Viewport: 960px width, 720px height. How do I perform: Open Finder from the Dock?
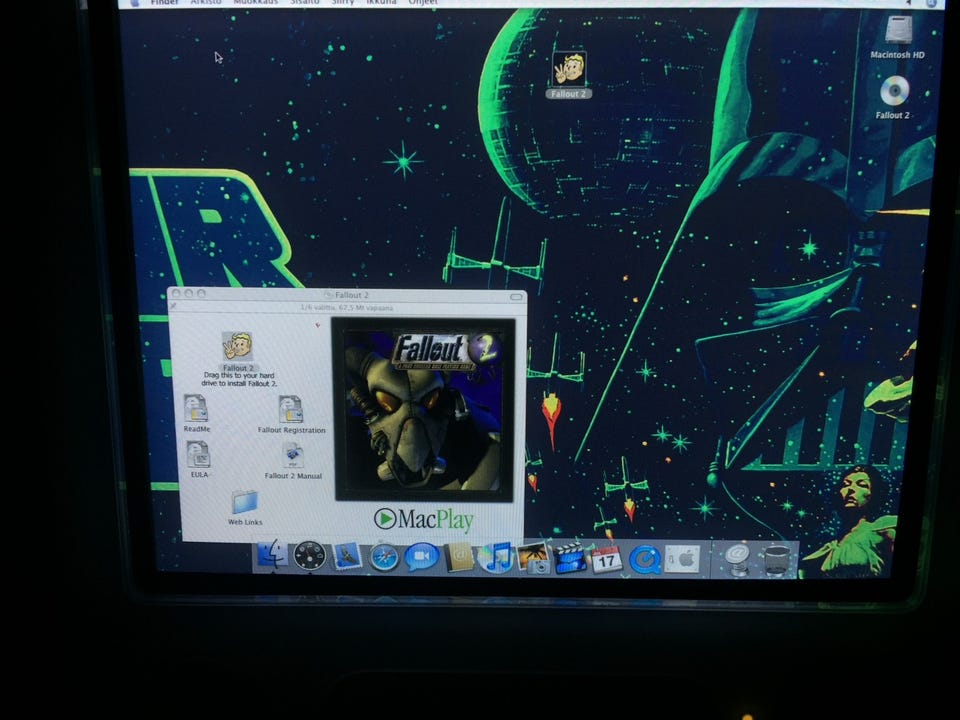click(x=273, y=555)
